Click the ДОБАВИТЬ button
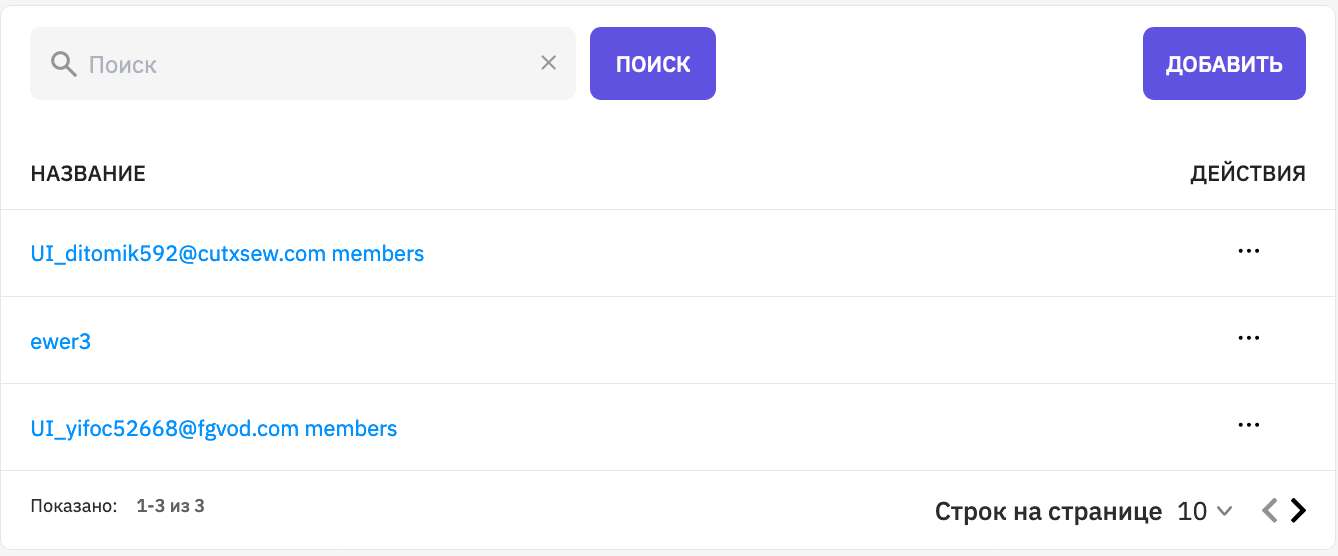The height and width of the screenshot is (556, 1338). pyautogui.click(x=1224, y=64)
